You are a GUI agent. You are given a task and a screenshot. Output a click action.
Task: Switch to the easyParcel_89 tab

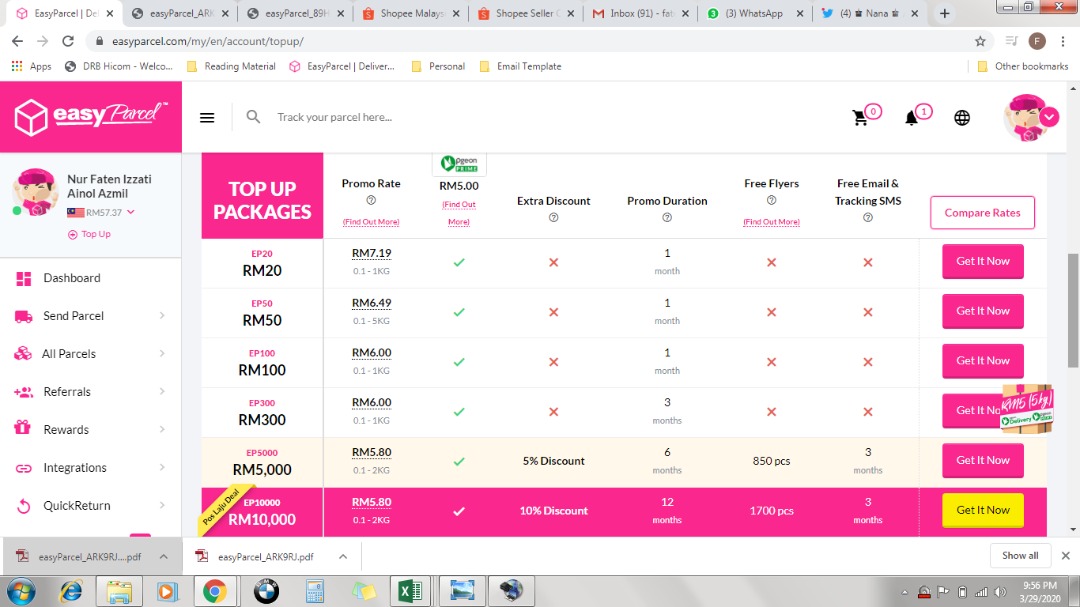coord(295,13)
